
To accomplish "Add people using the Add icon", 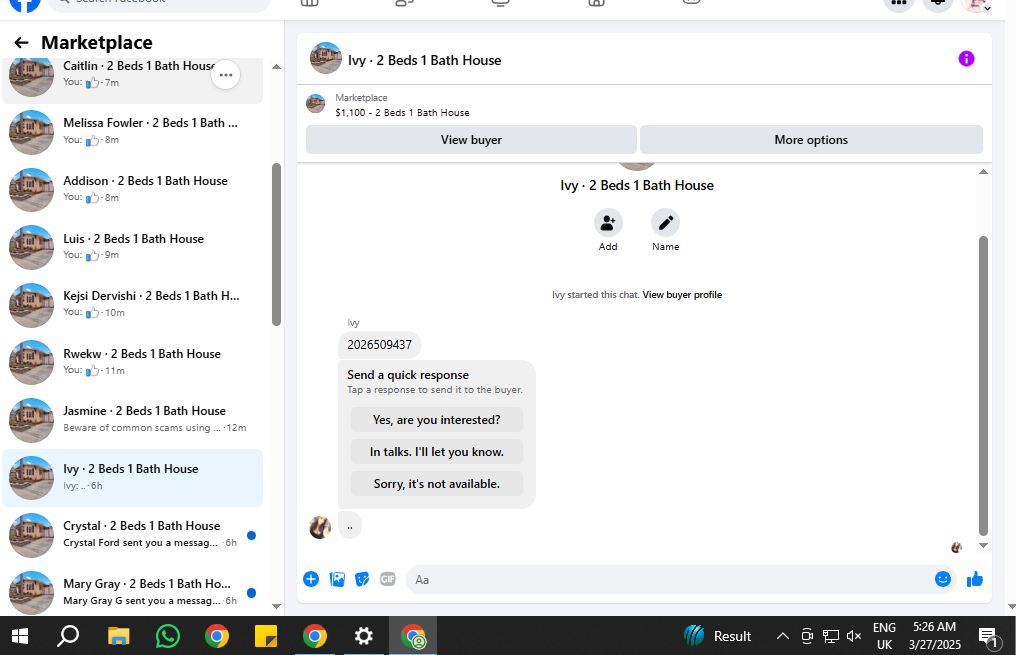I will 608,223.
